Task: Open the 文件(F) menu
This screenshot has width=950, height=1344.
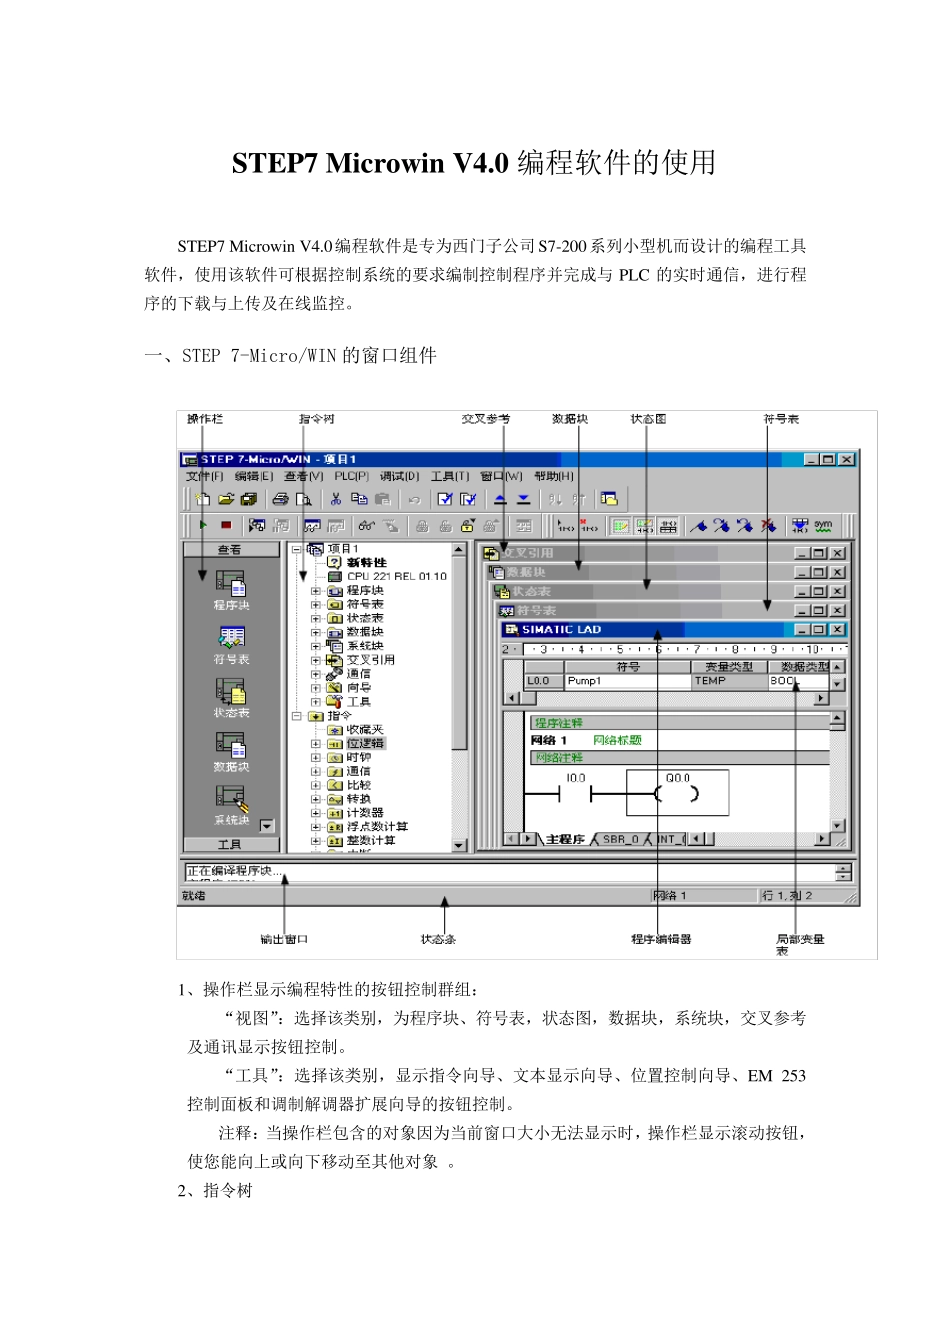Action: 205,477
